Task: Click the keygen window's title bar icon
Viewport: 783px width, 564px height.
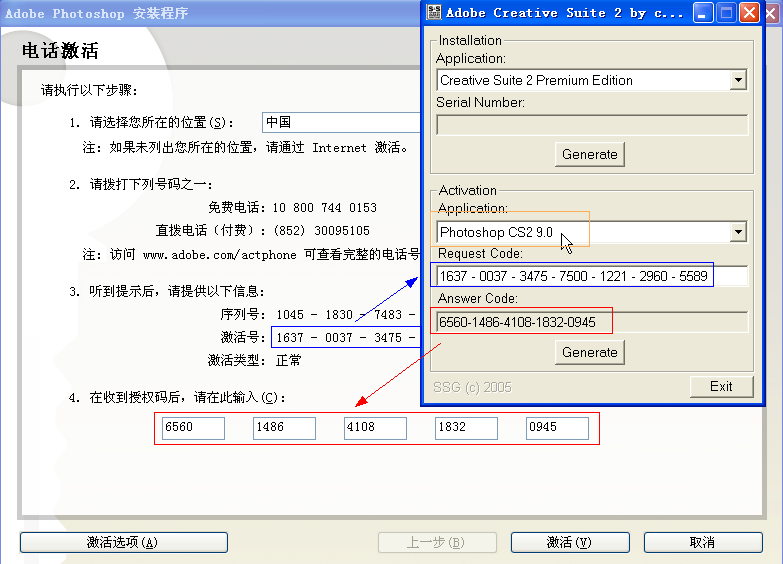Action: 434,13
